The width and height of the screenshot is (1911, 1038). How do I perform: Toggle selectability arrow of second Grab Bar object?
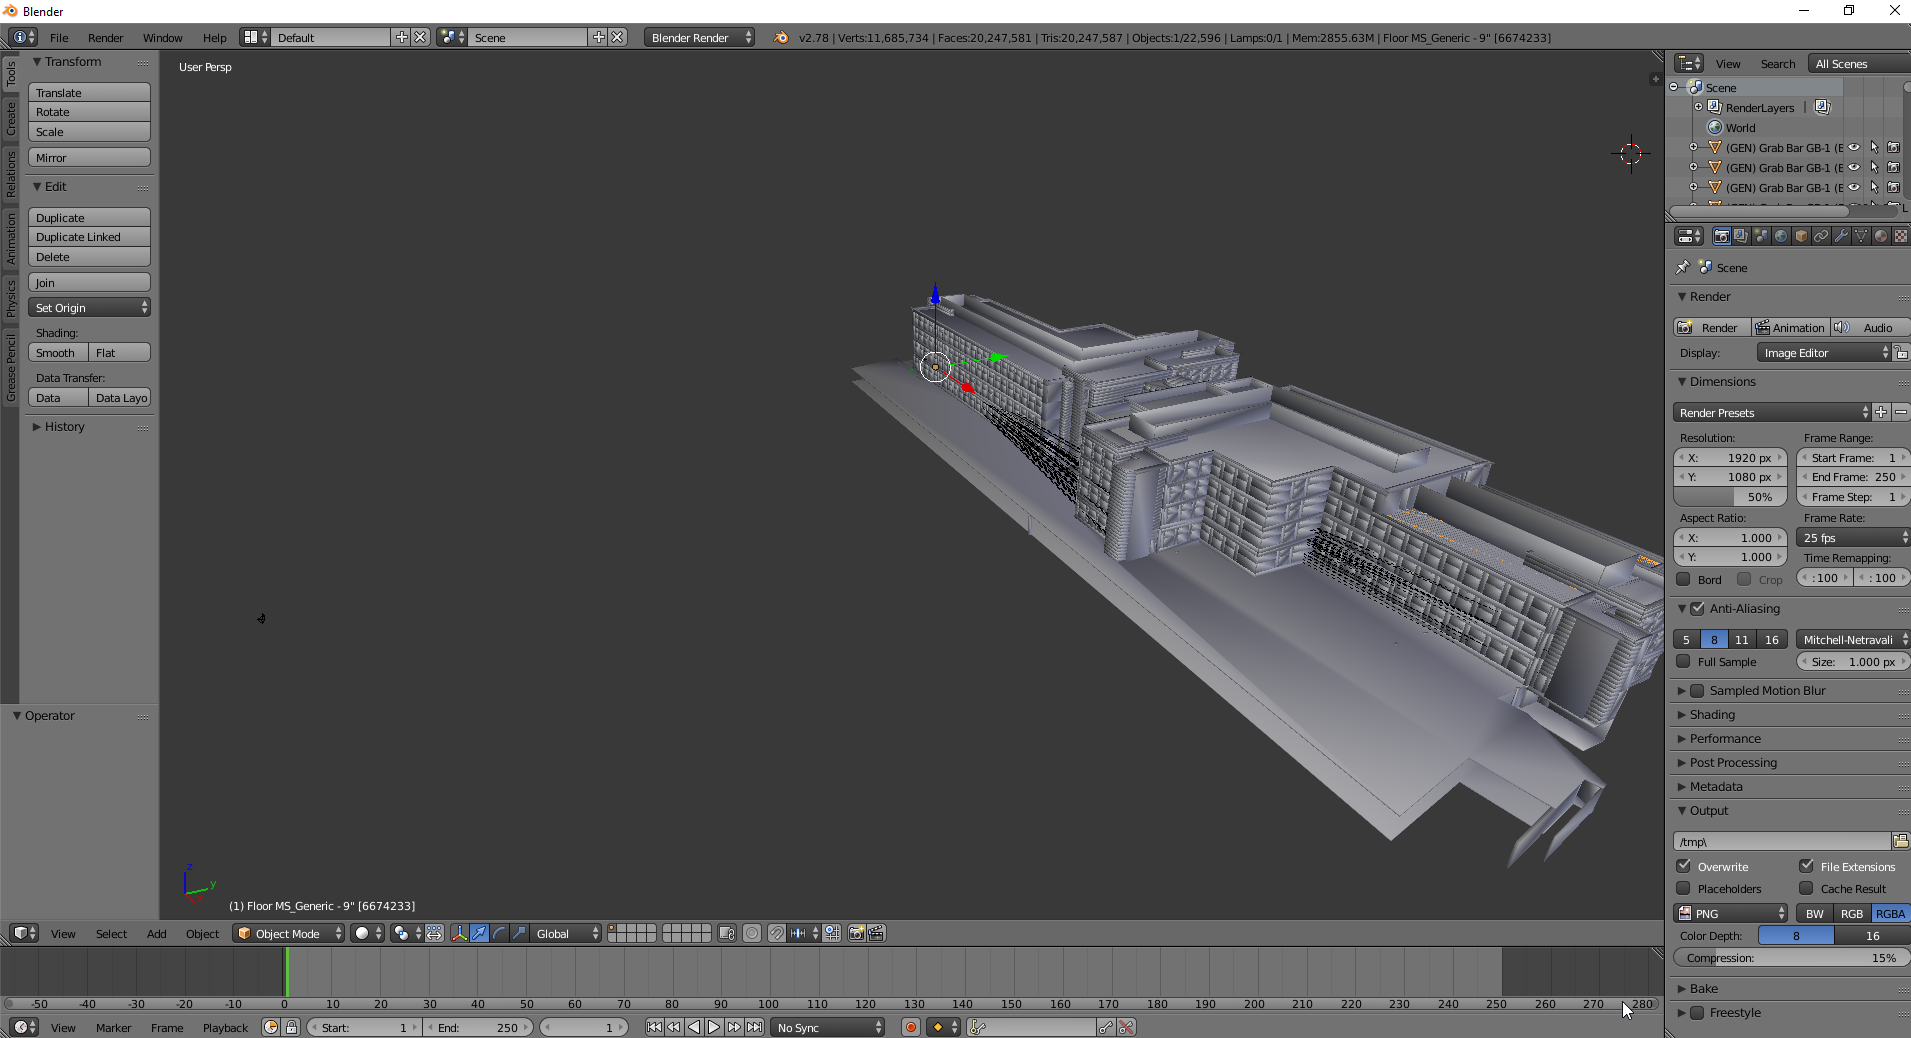1874,168
